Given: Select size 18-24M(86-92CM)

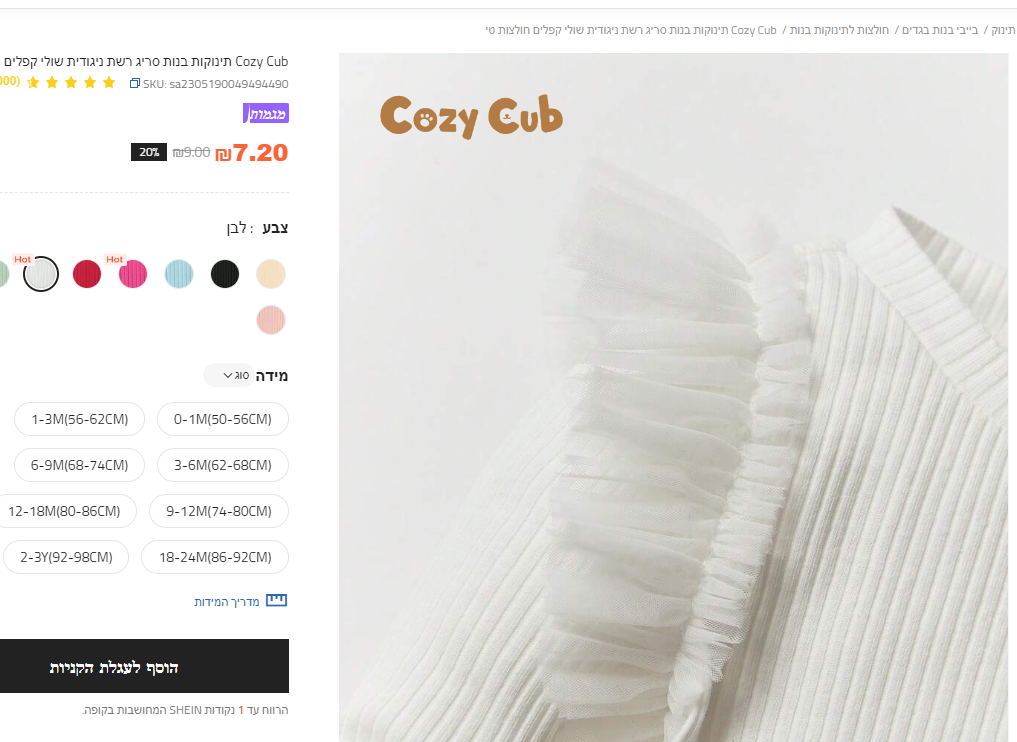Looking at the screenshot, I should [215, 557].
